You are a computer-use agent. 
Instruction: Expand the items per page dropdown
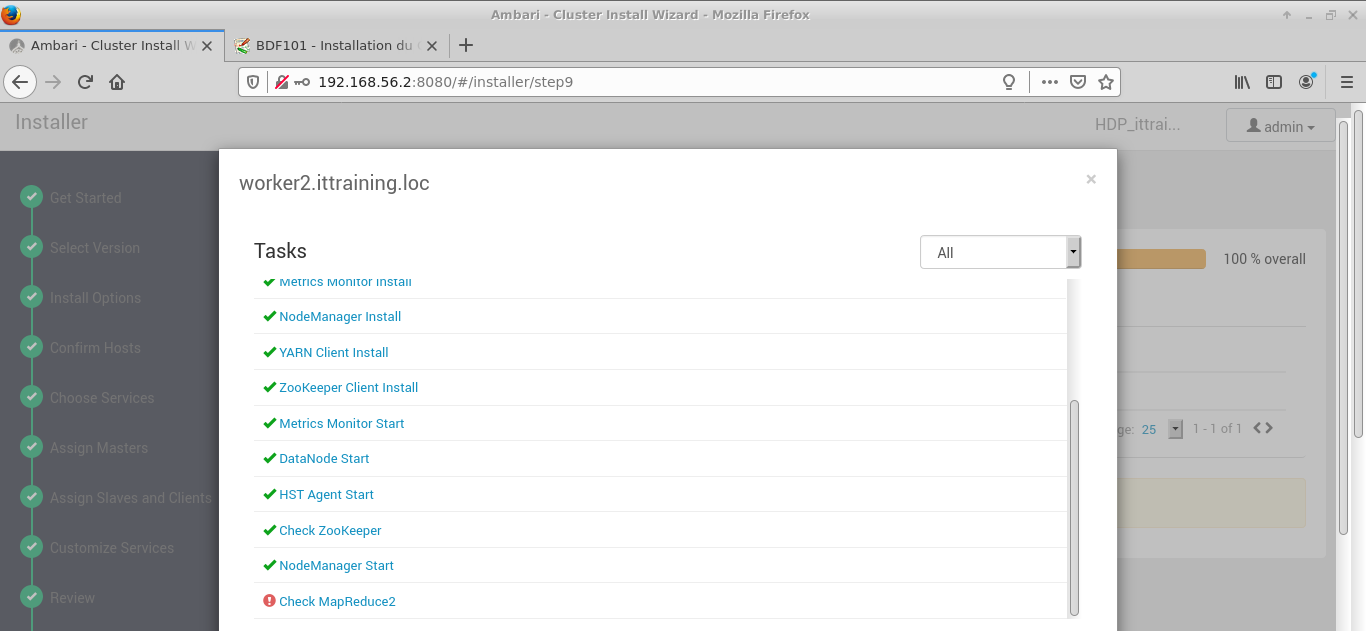1175,429
